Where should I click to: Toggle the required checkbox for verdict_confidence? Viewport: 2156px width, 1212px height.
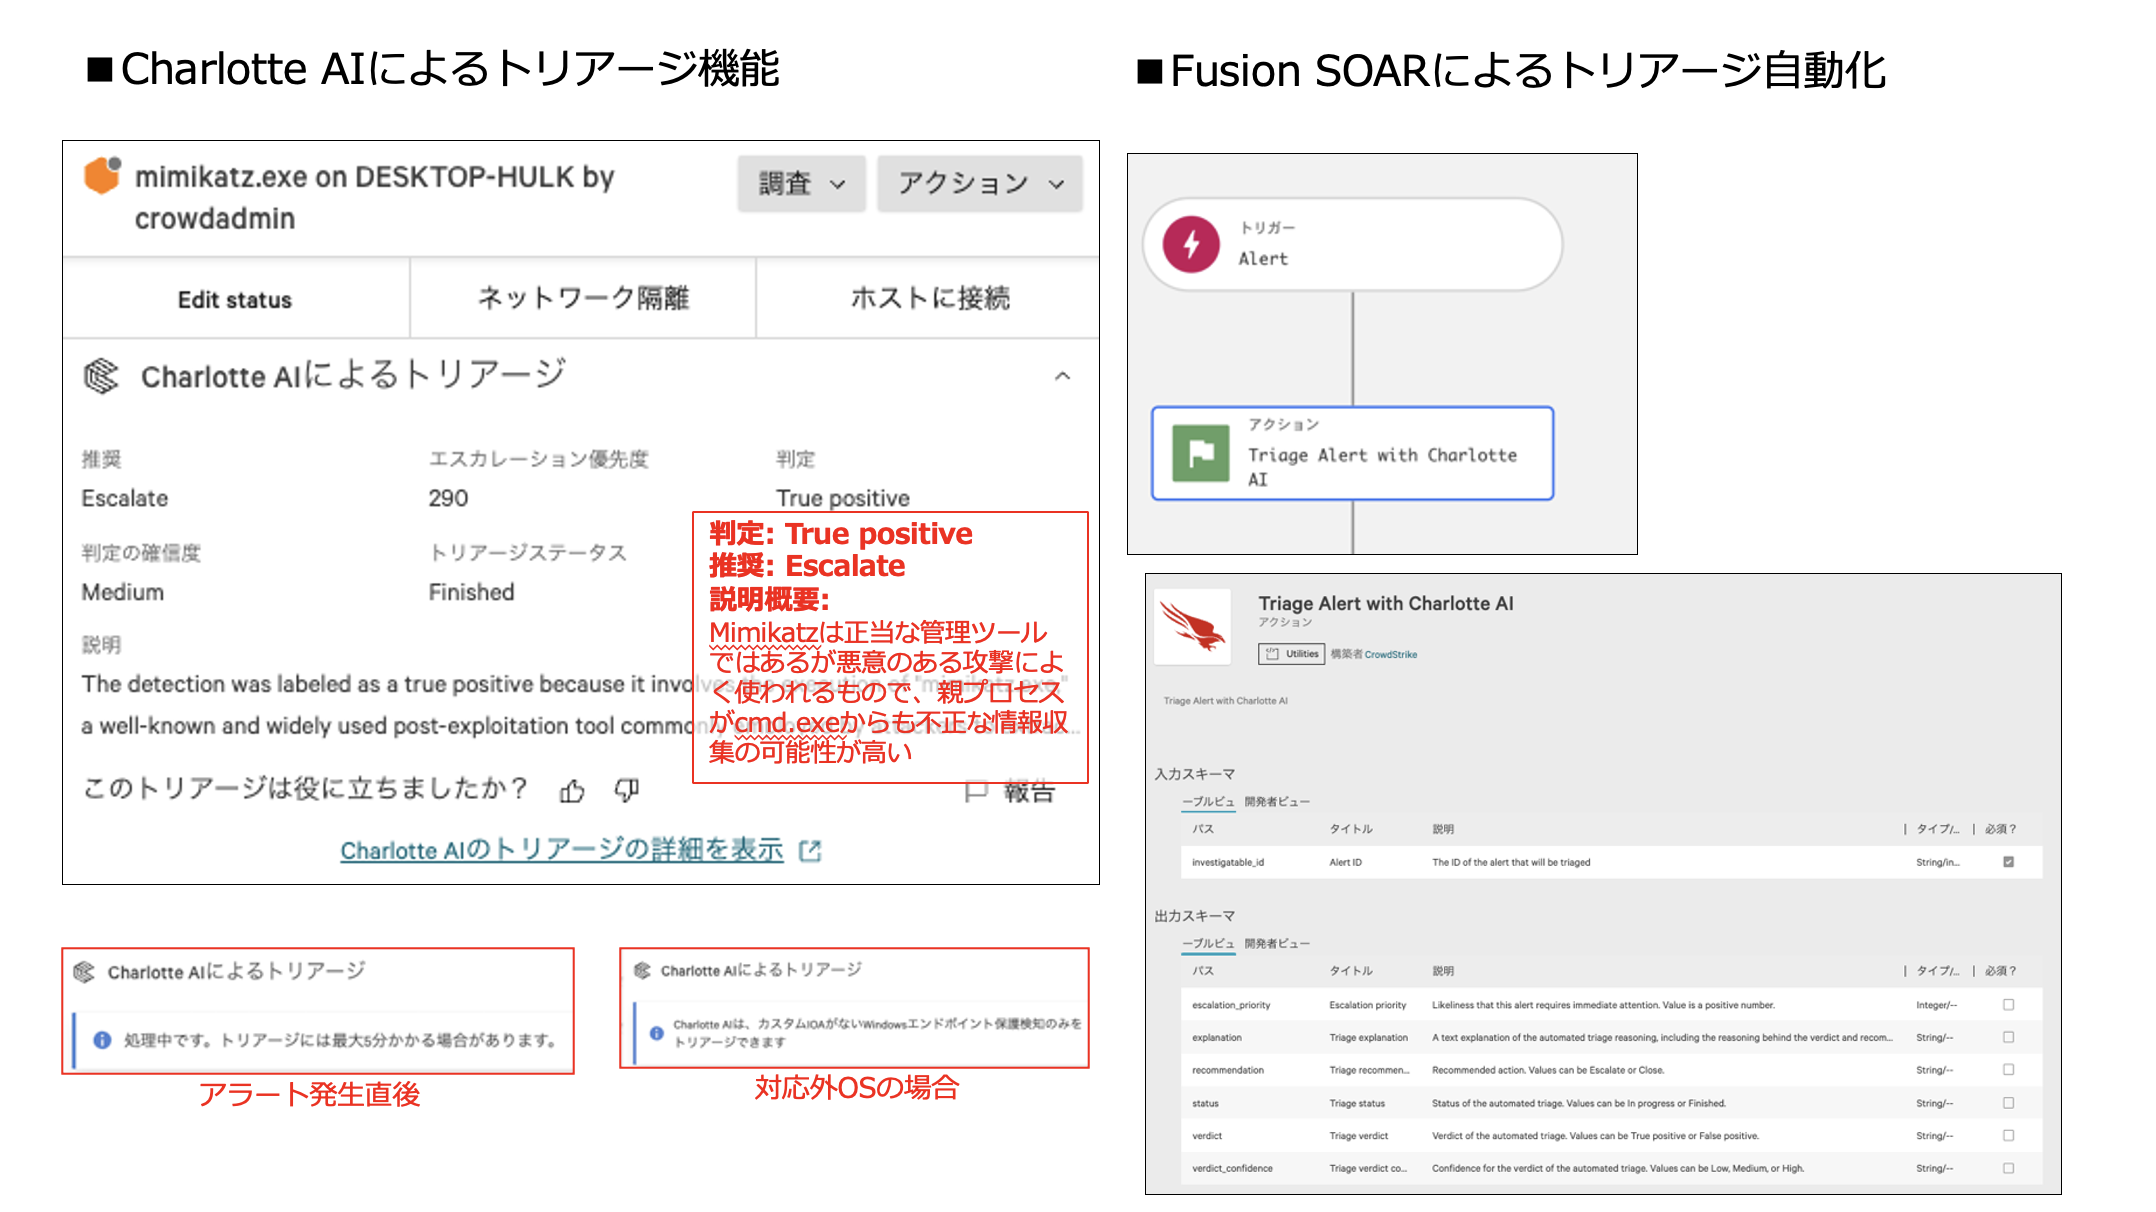point(2008,1168)
